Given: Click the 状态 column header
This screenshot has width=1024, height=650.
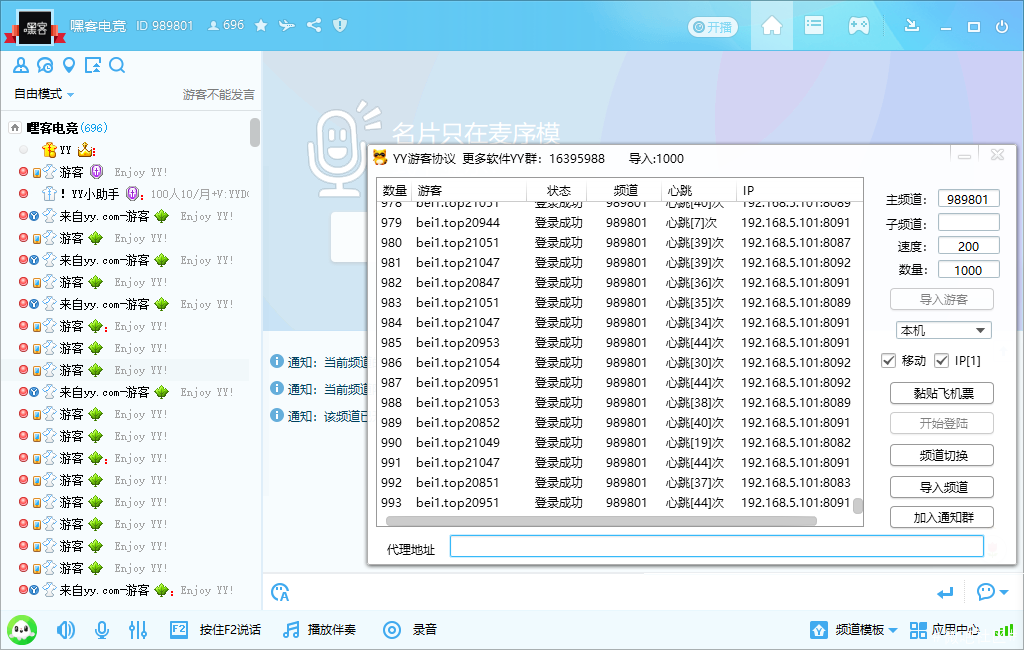Looking at the screenshot, I should pos(558,191).
